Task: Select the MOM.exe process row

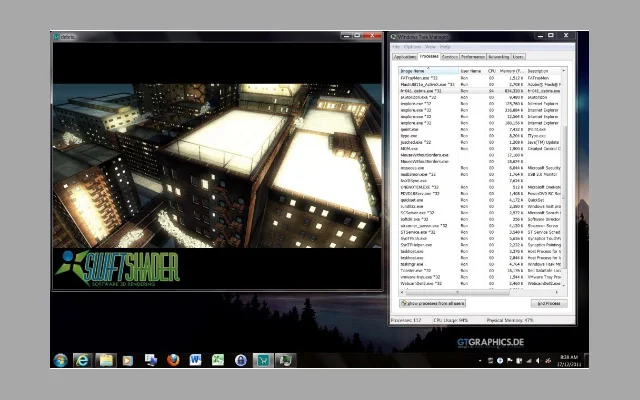Action: tap(480, 149)
